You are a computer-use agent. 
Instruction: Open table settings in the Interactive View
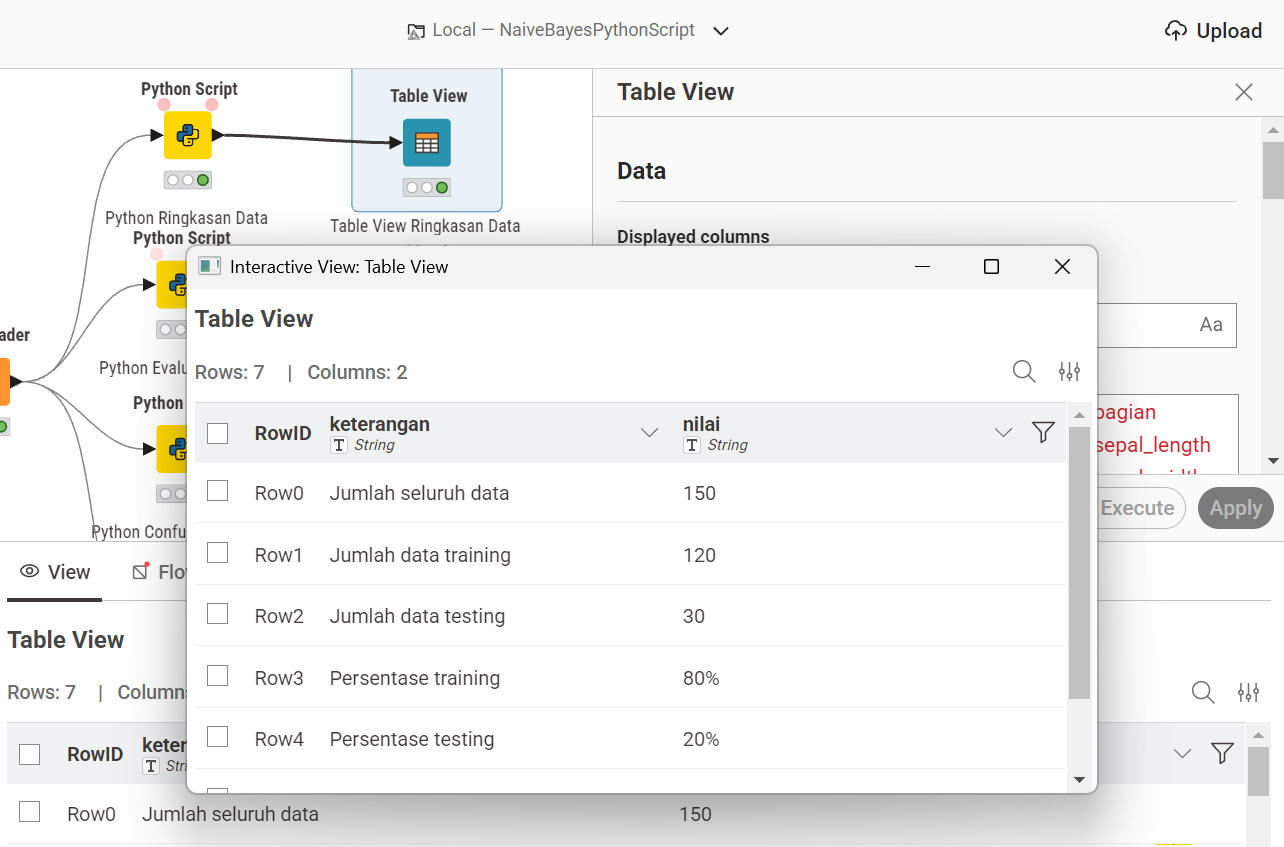click(1069, 372)
